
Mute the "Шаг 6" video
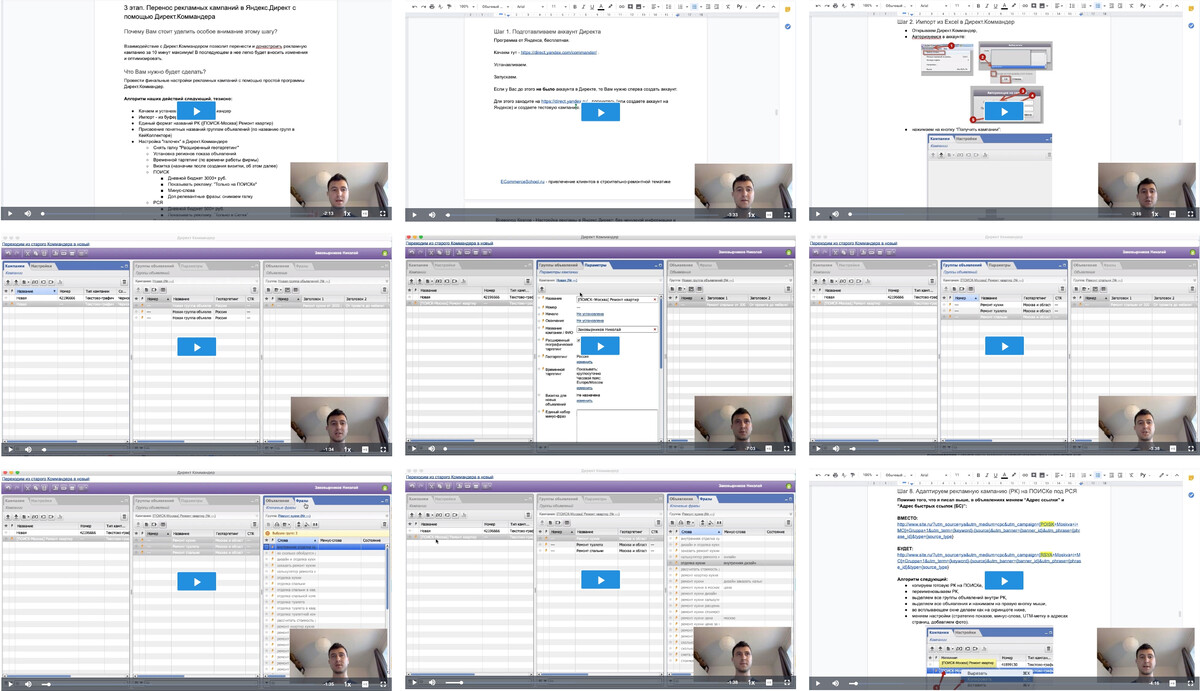pyautogui.click(x=836, y=683)
